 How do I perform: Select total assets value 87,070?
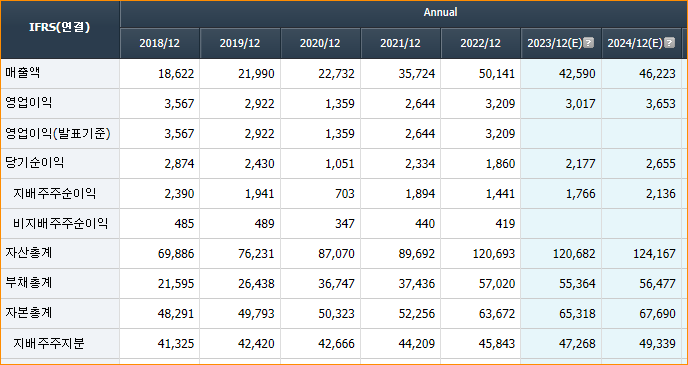point(337,254)
